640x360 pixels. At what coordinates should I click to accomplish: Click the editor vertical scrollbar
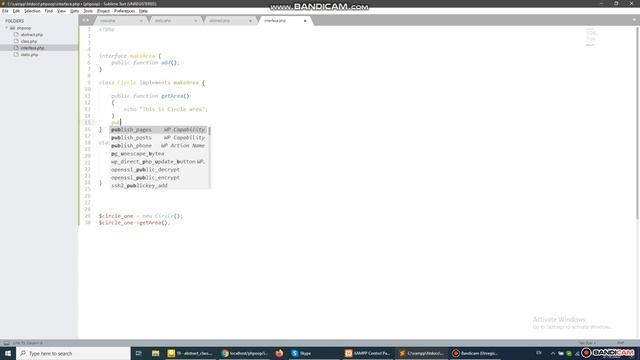(x=638, y=122)
